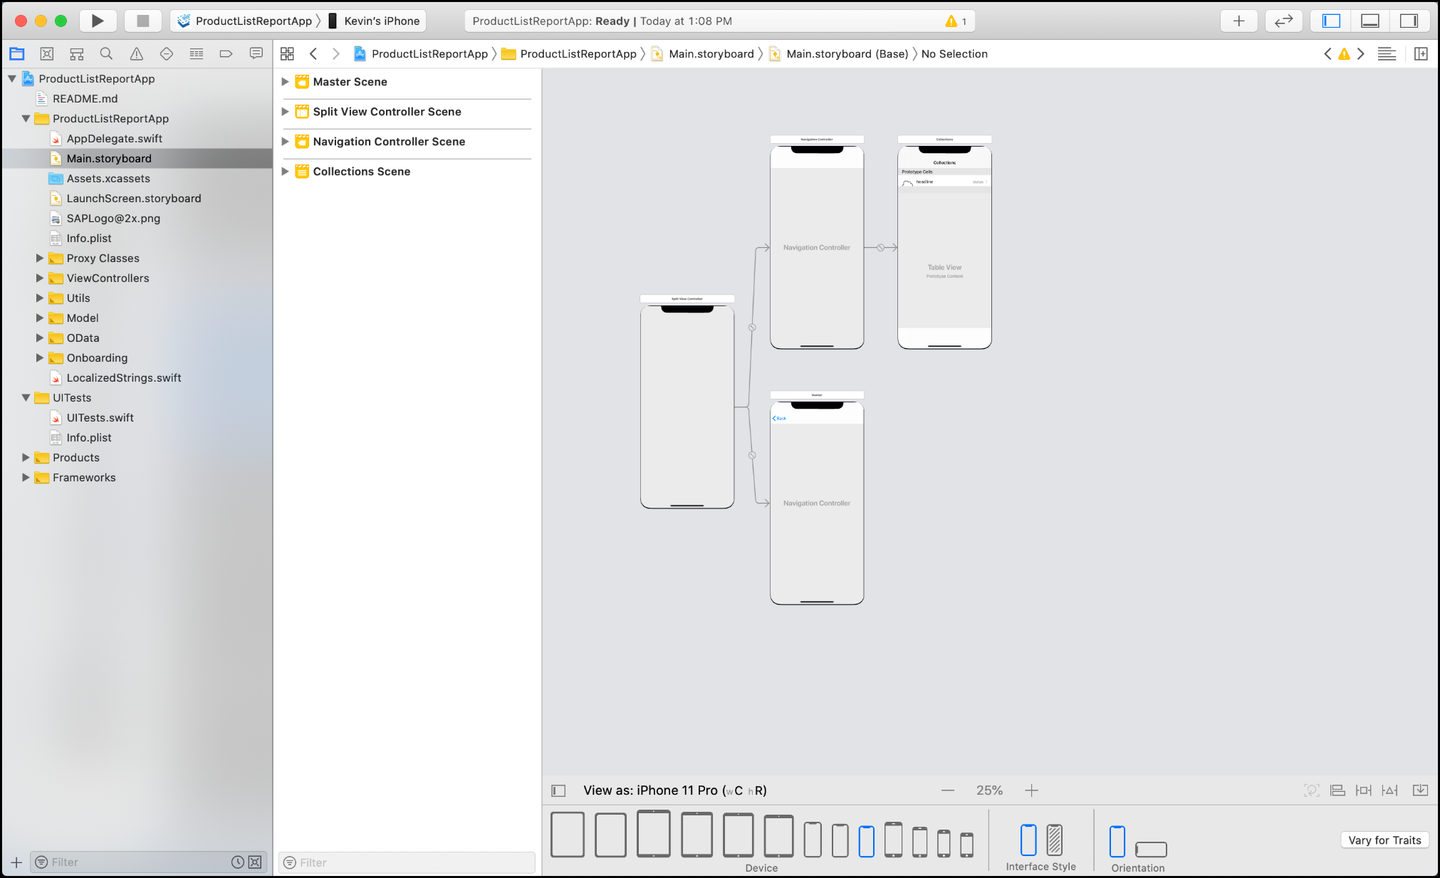Toggle the navigator panel visibility

pyautogui.click(x=1331, y=20)
